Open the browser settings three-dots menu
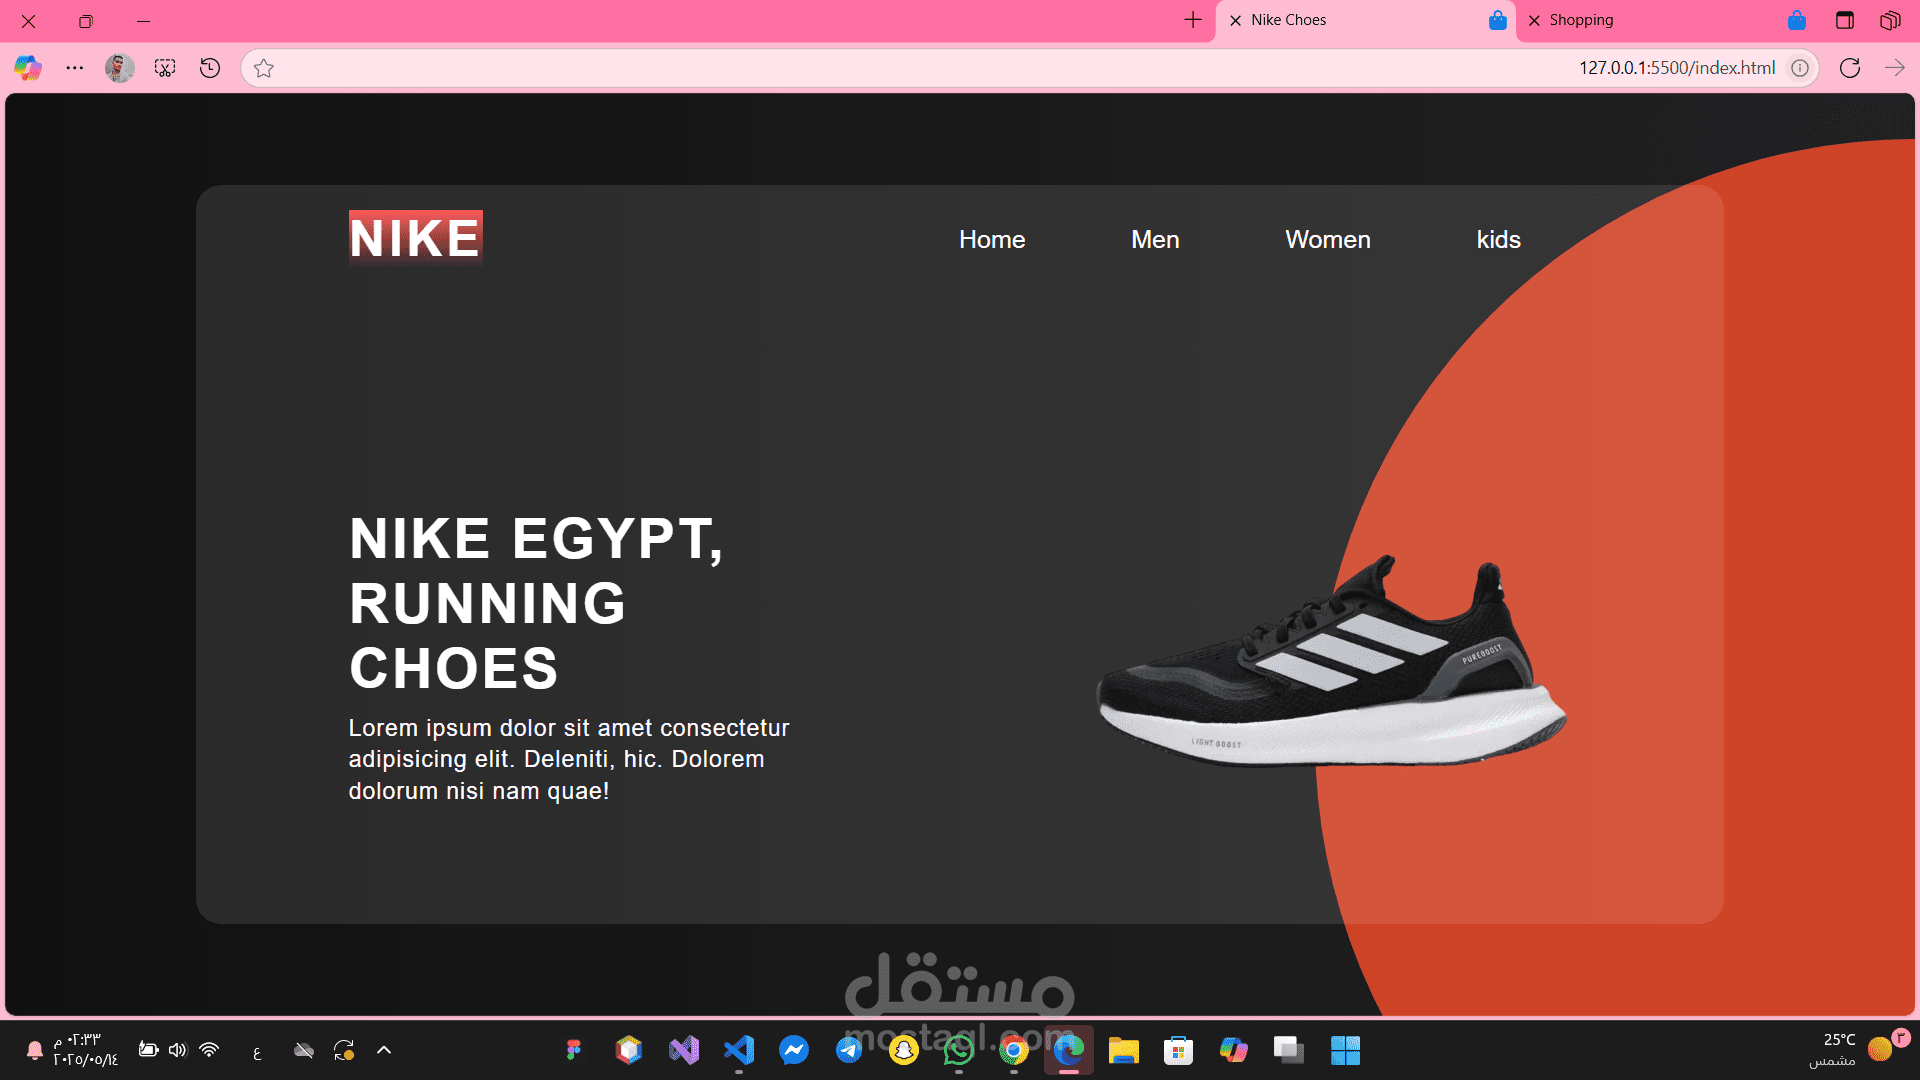 pos(75,68)
